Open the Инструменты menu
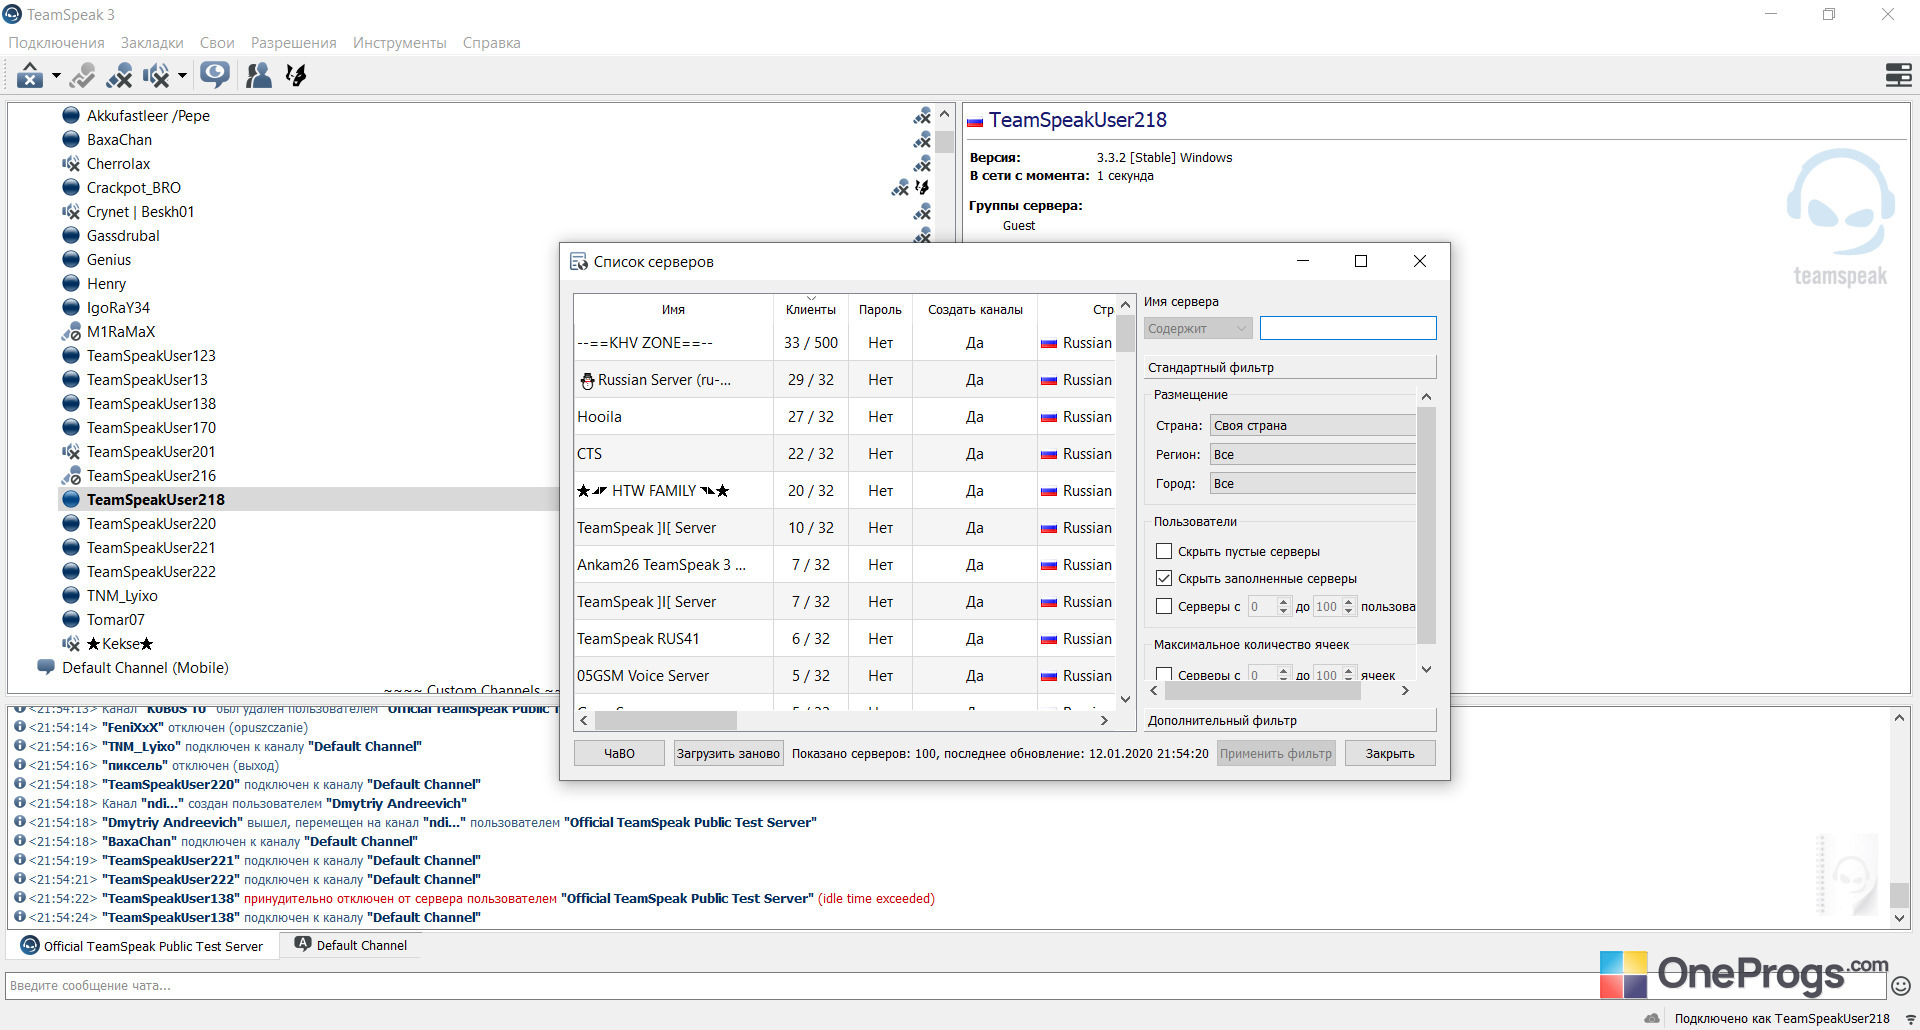 tap(400, 43)
